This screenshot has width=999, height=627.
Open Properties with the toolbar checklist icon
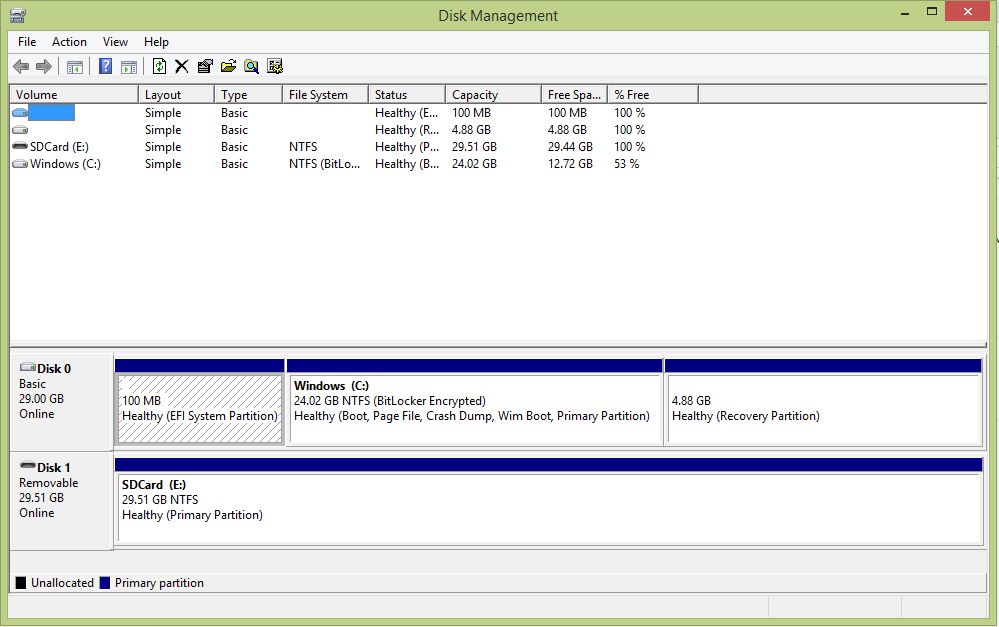click(x=205, y=66)
